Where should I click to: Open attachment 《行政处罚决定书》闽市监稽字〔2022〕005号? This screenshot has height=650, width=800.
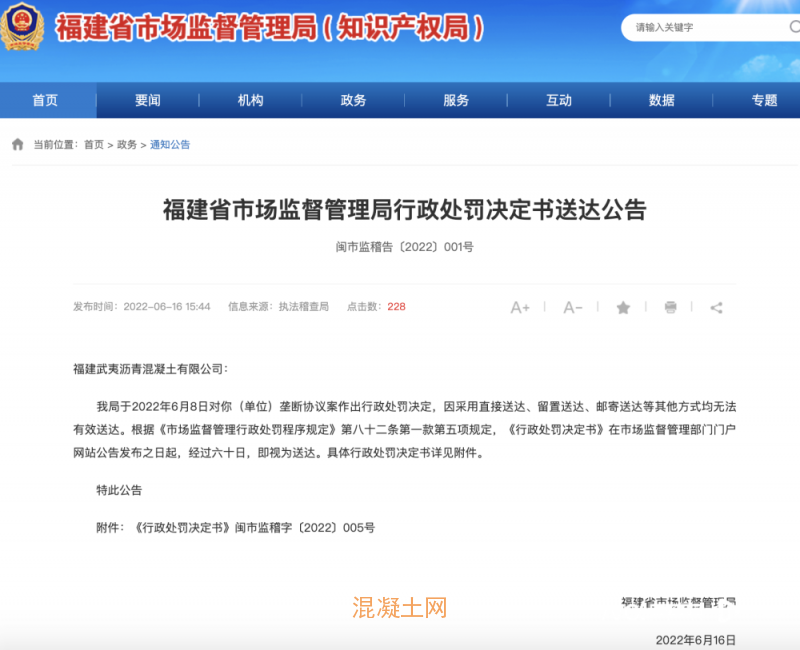tap(254, 528)
